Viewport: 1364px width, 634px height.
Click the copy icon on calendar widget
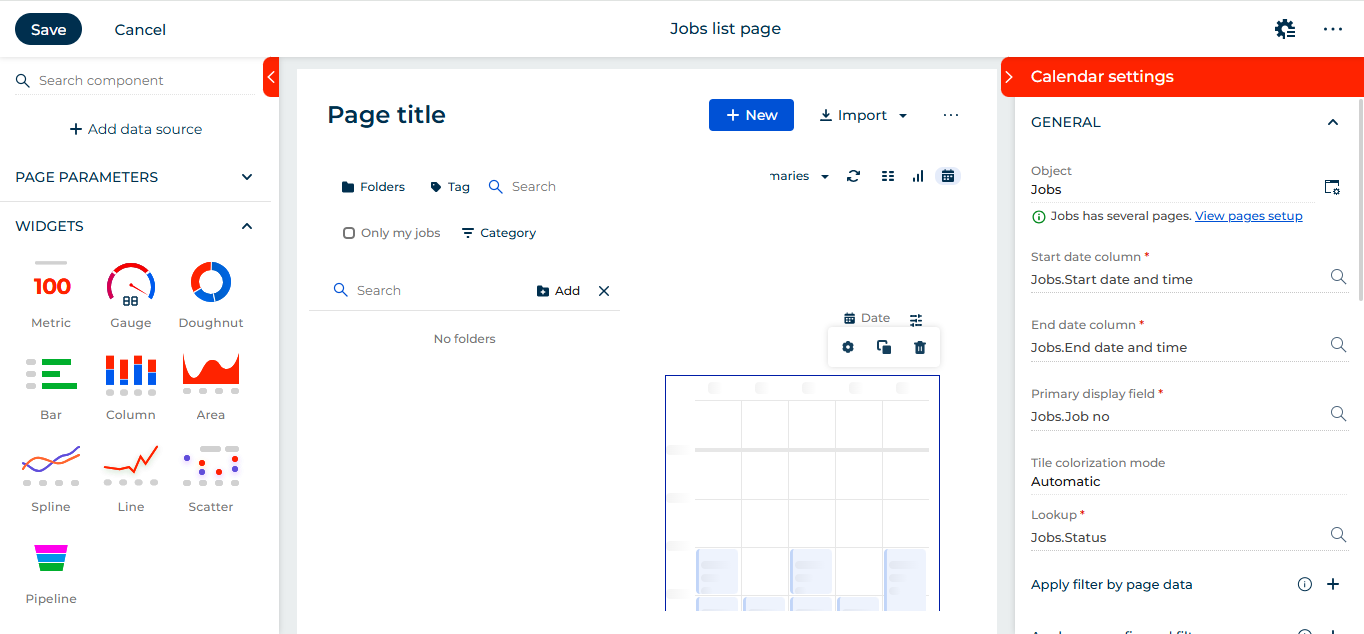click(x=884, y=347)
